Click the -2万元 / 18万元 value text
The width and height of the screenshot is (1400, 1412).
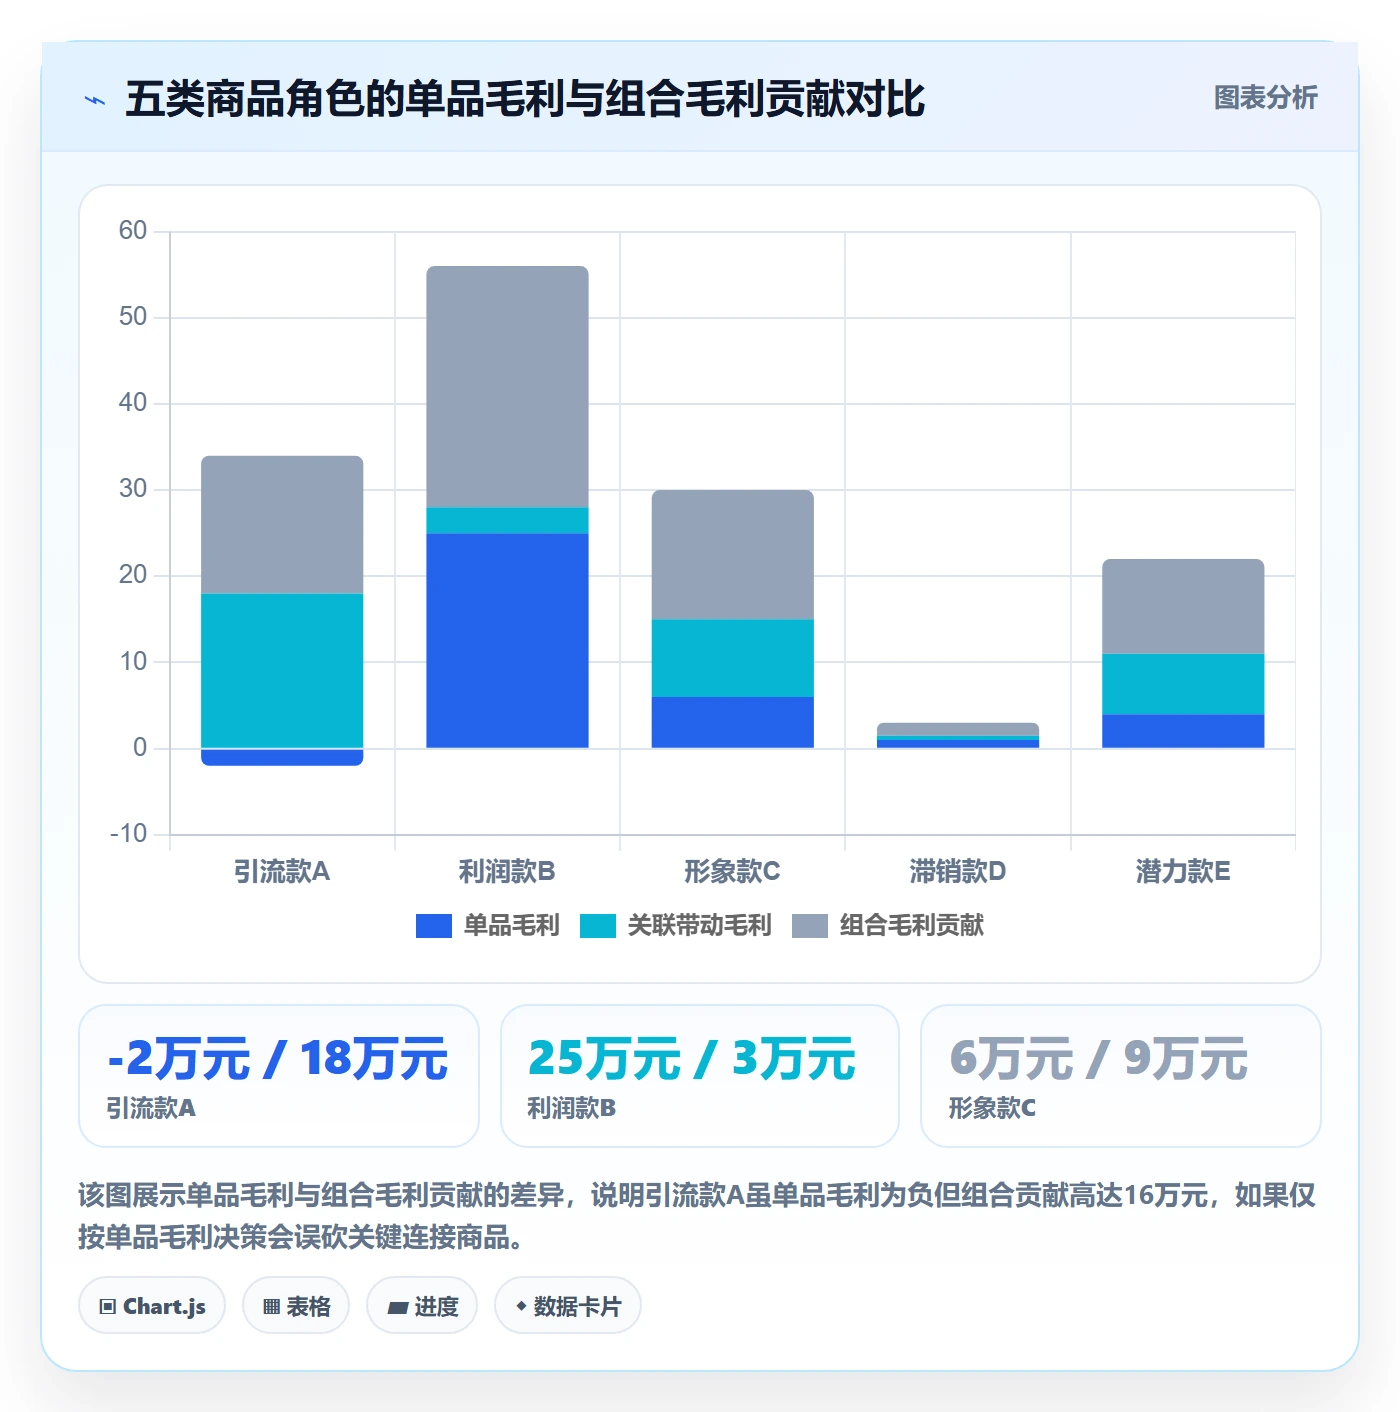coord(278,1058)
